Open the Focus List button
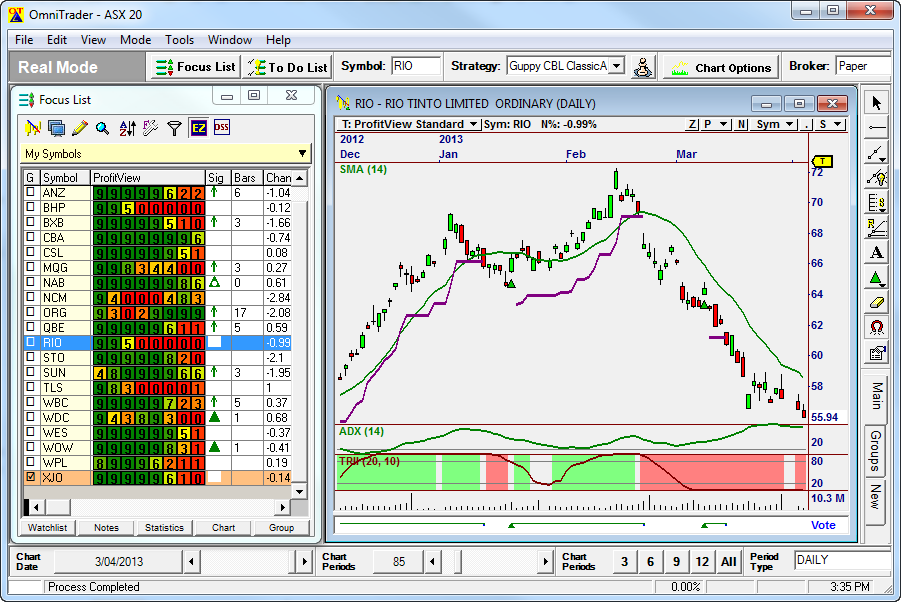Image resolution: width=901 pixels, height=602 pixels. [195, 67]
